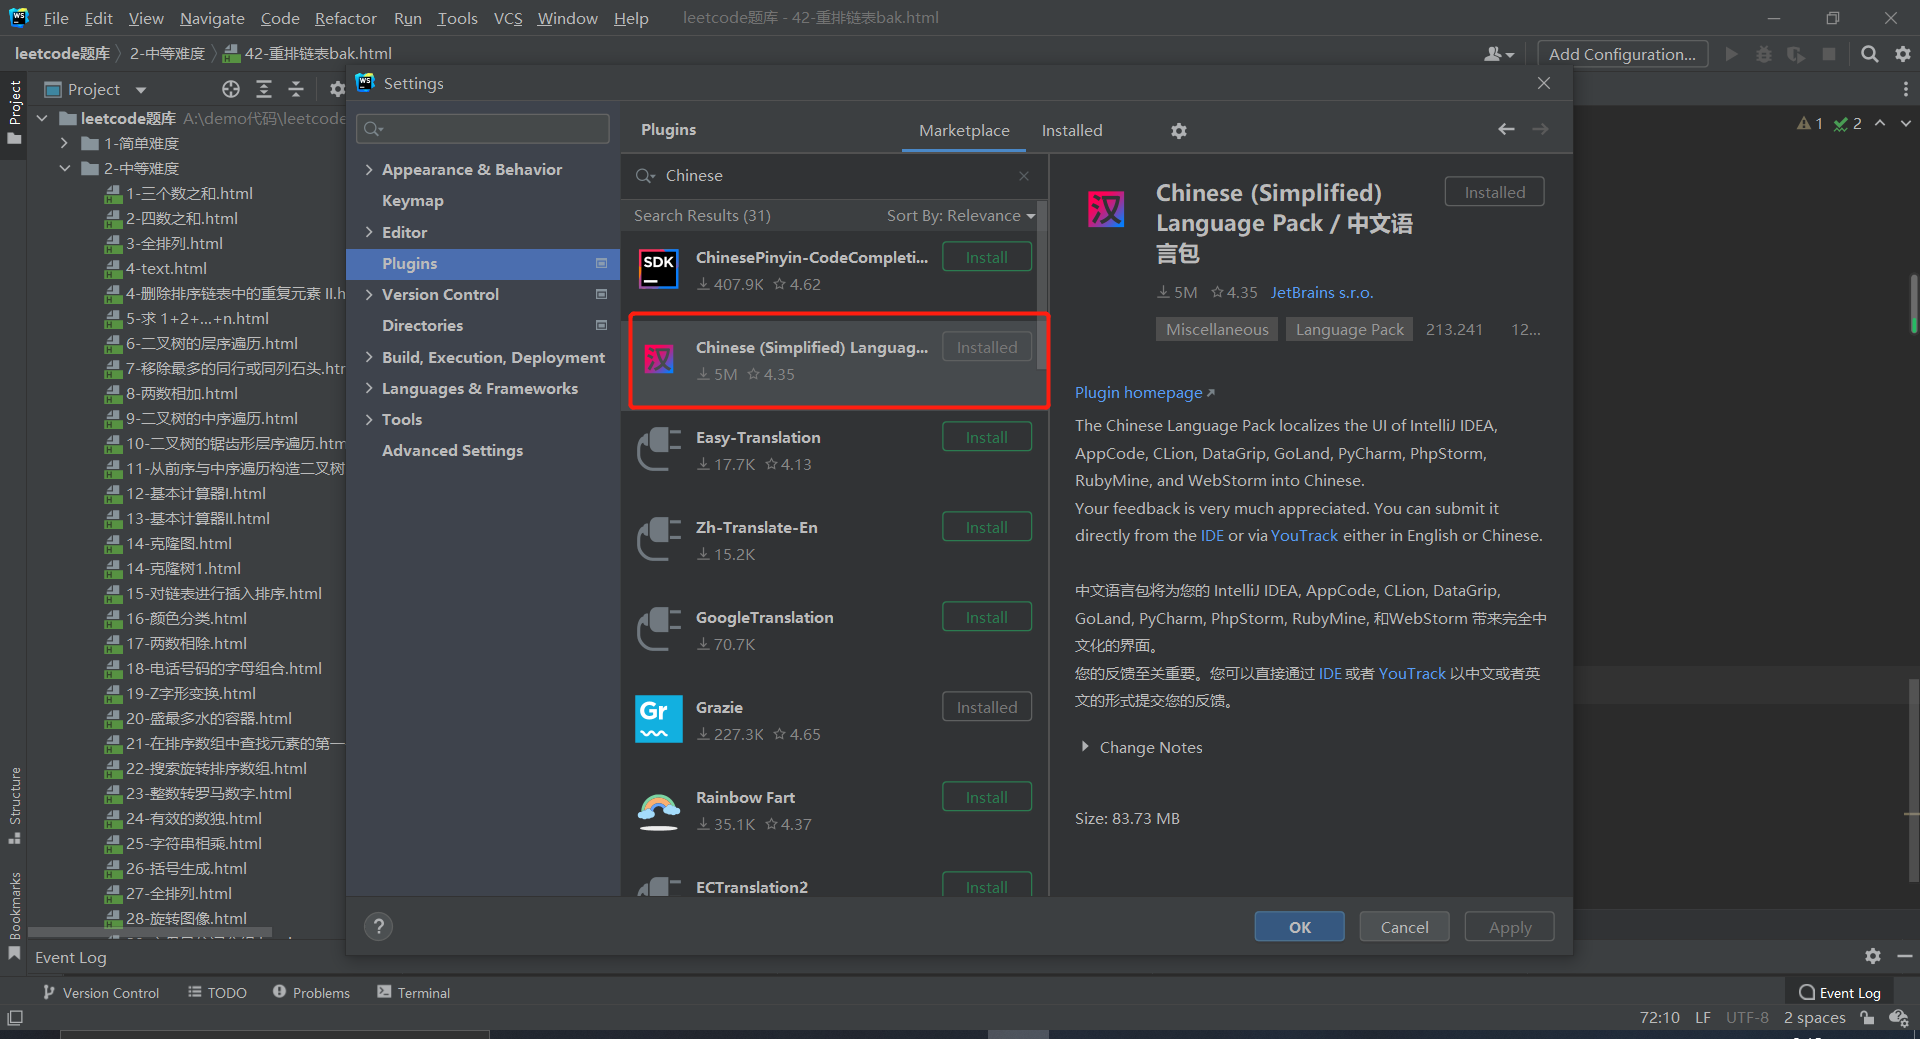This screenshot has height=1039, width=1920.
Task: Switch to Marketplace tab
Action: (x=964, y=131)
